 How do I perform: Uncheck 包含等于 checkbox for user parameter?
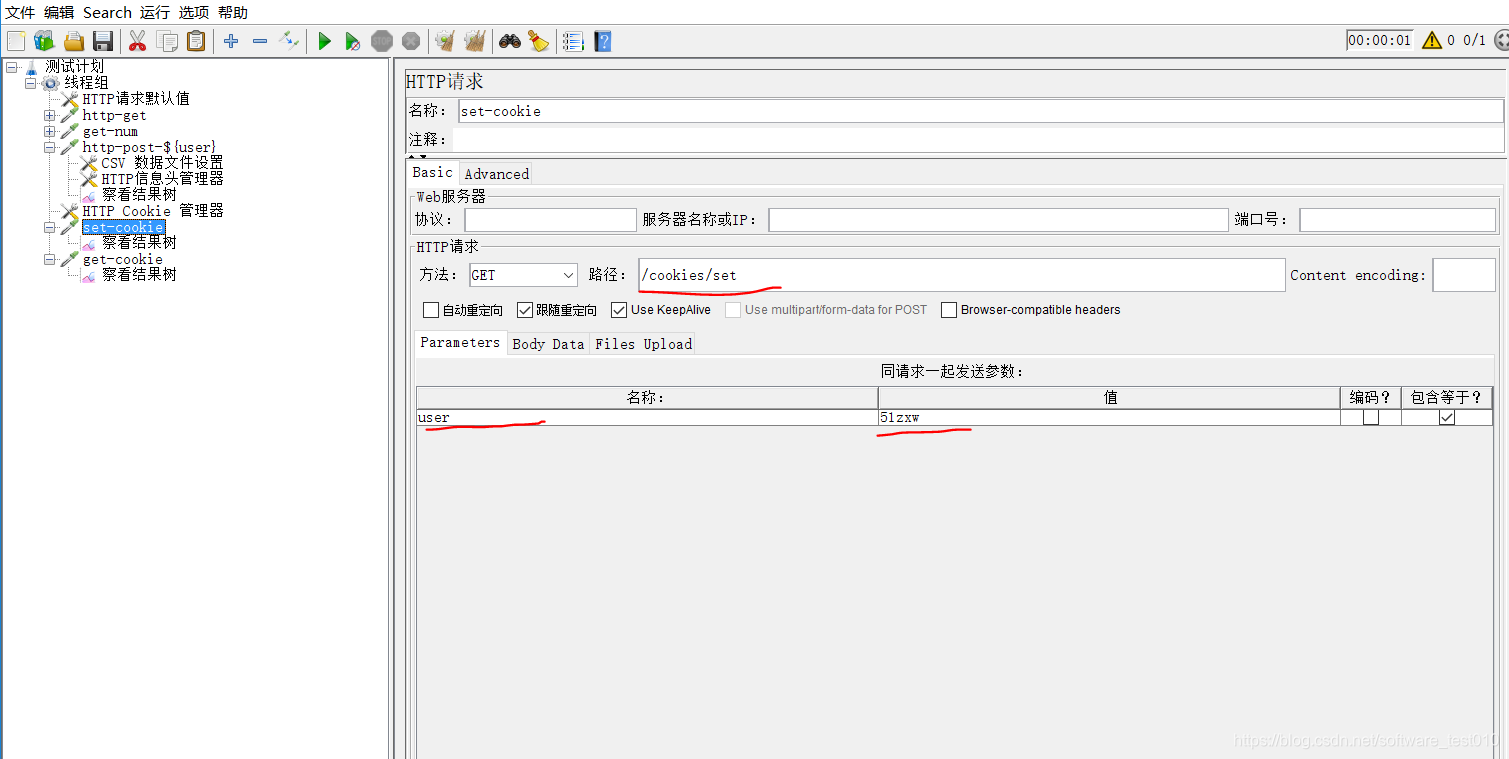[1447, 418]
